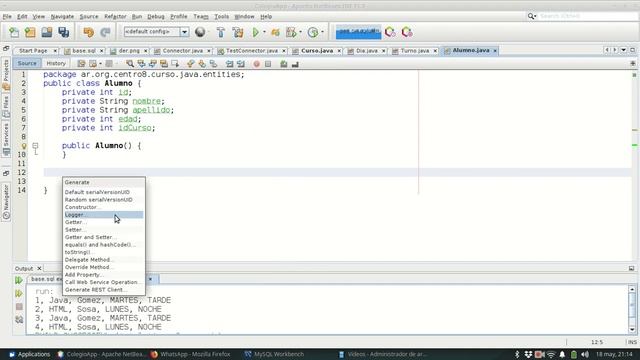Click the lightbulb hint icon on line 9

[x=24, y=146]
